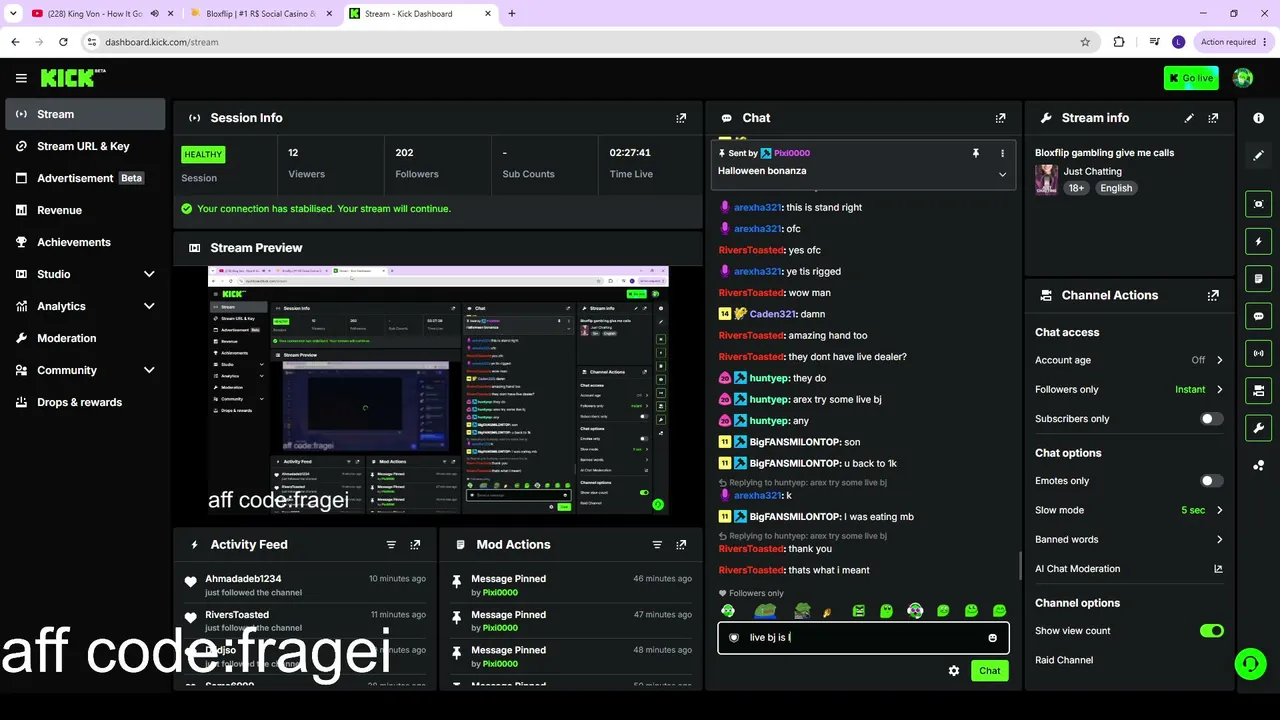
Task: Open chat settings with the gear icon
Action: click(954, 671)
